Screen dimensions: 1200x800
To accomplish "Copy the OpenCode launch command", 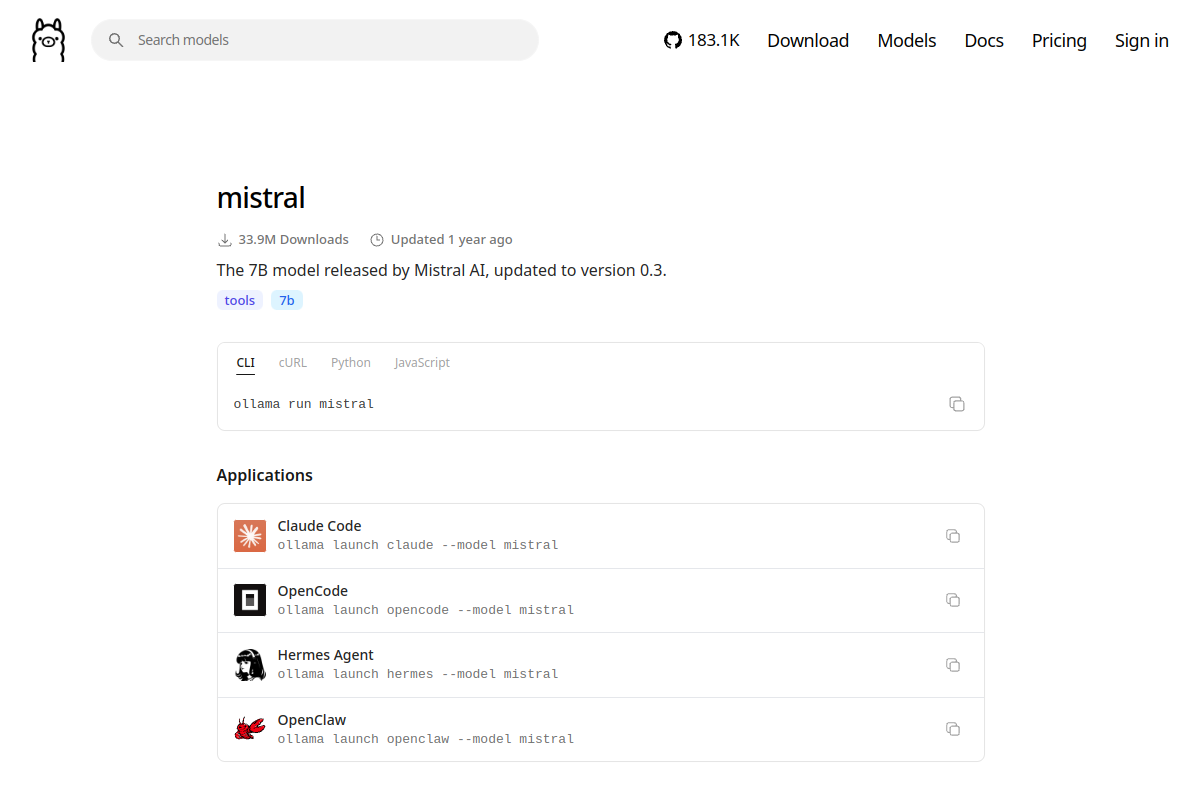I will (953, 600).
